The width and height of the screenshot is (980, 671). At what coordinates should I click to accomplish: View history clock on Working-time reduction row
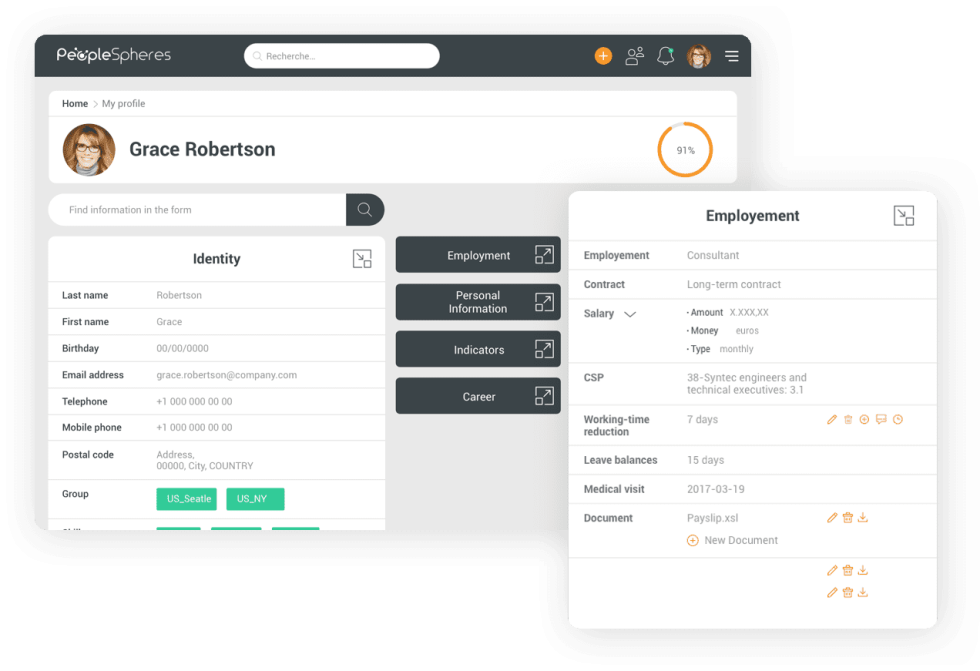(898, 420)
